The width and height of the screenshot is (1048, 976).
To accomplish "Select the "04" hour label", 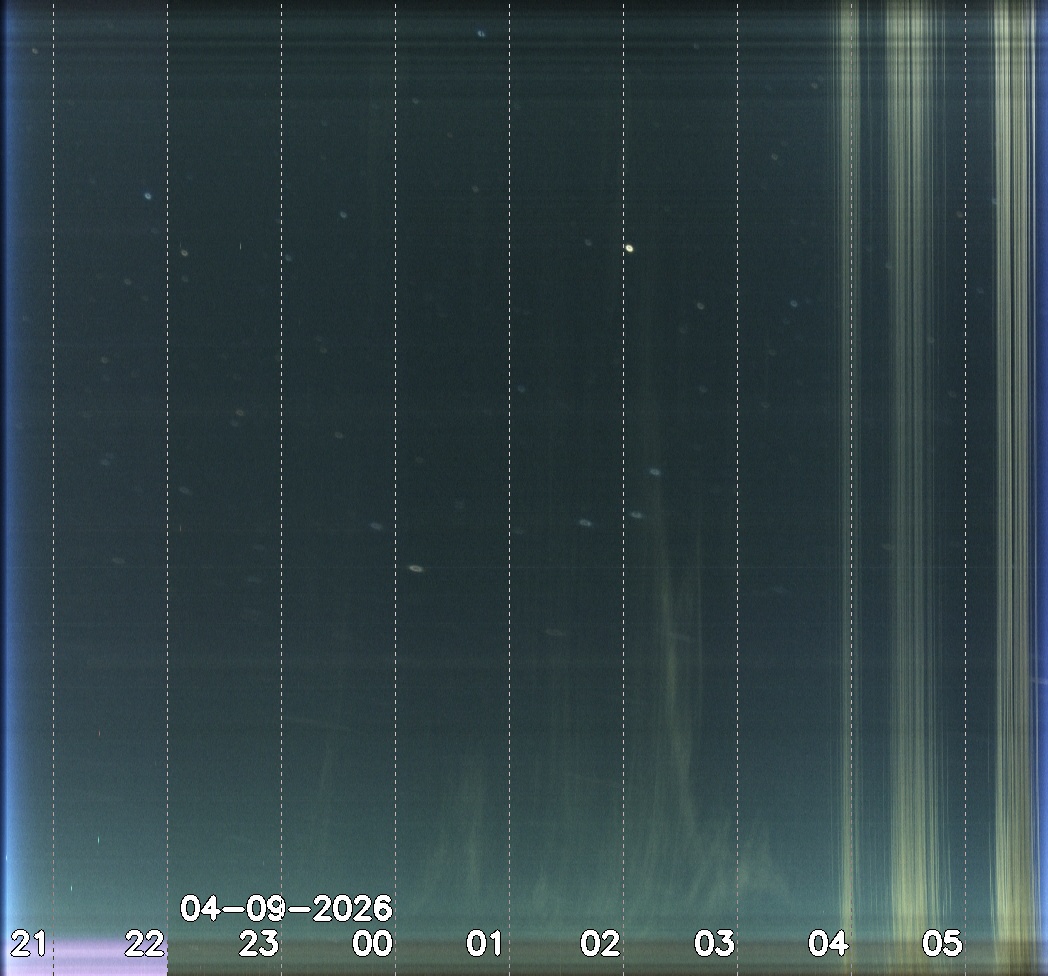I will (829, 943).
